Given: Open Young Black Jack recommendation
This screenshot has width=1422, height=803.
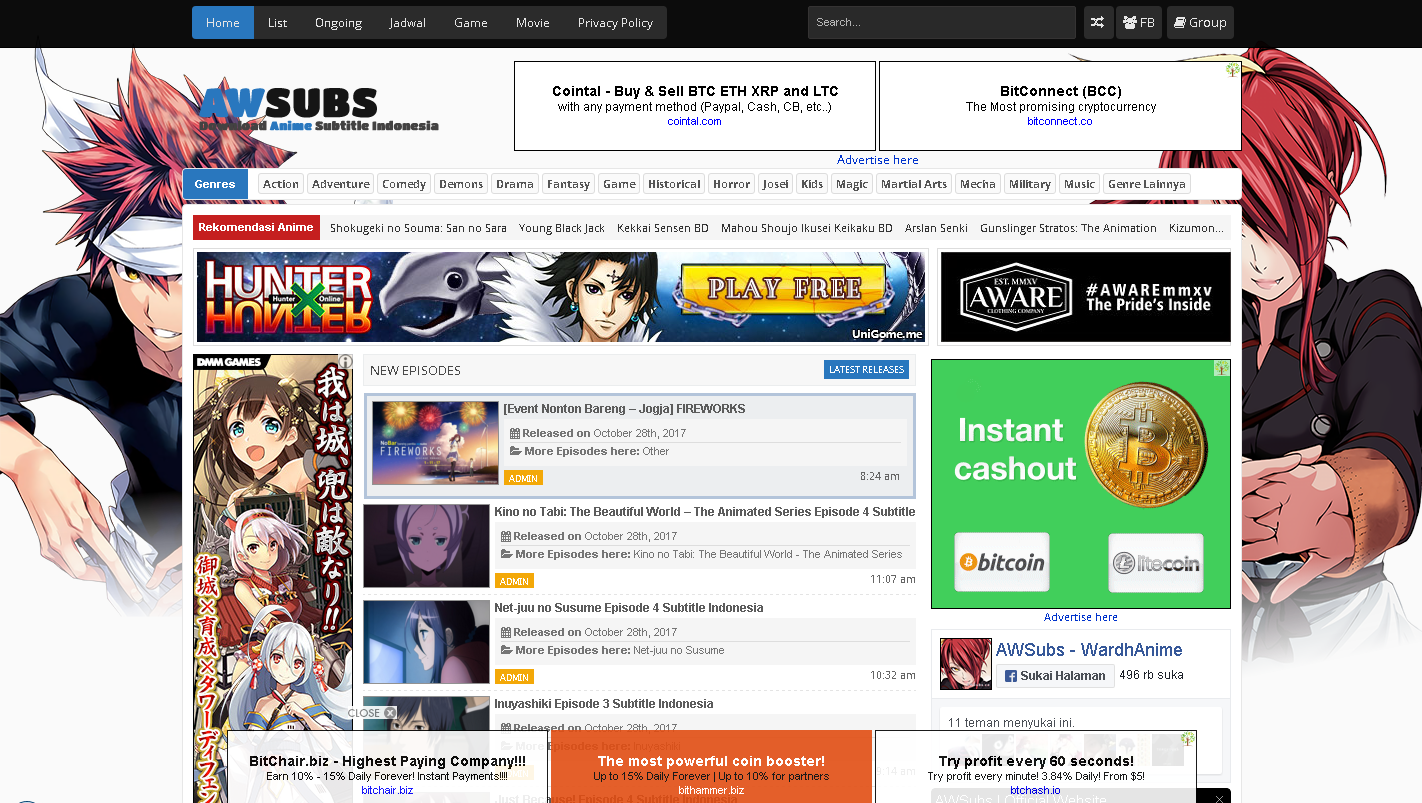Looking at the screenshot, I should 561,228.
